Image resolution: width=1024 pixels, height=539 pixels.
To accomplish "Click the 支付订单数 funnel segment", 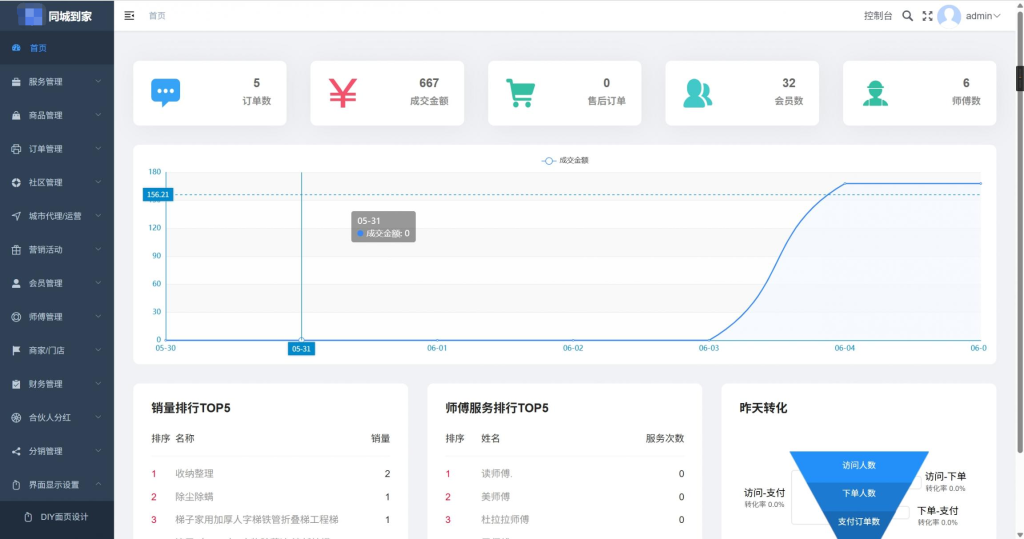I will coord(859,521).
